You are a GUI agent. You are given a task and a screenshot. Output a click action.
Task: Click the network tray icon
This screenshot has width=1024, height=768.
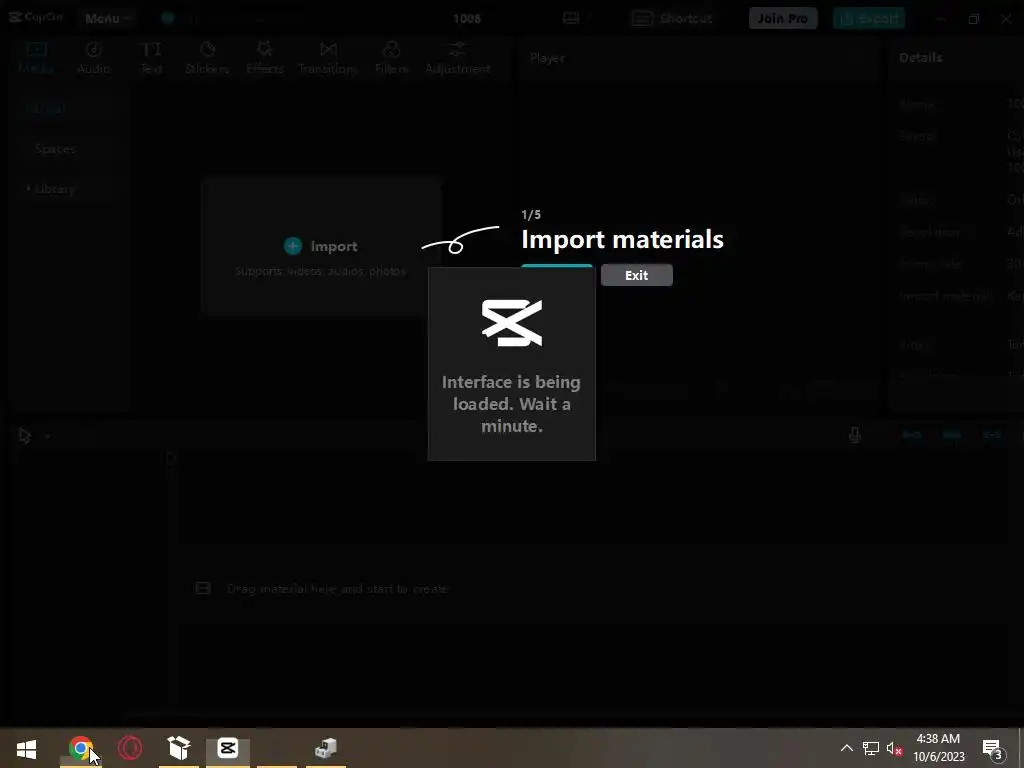[871, 748]
